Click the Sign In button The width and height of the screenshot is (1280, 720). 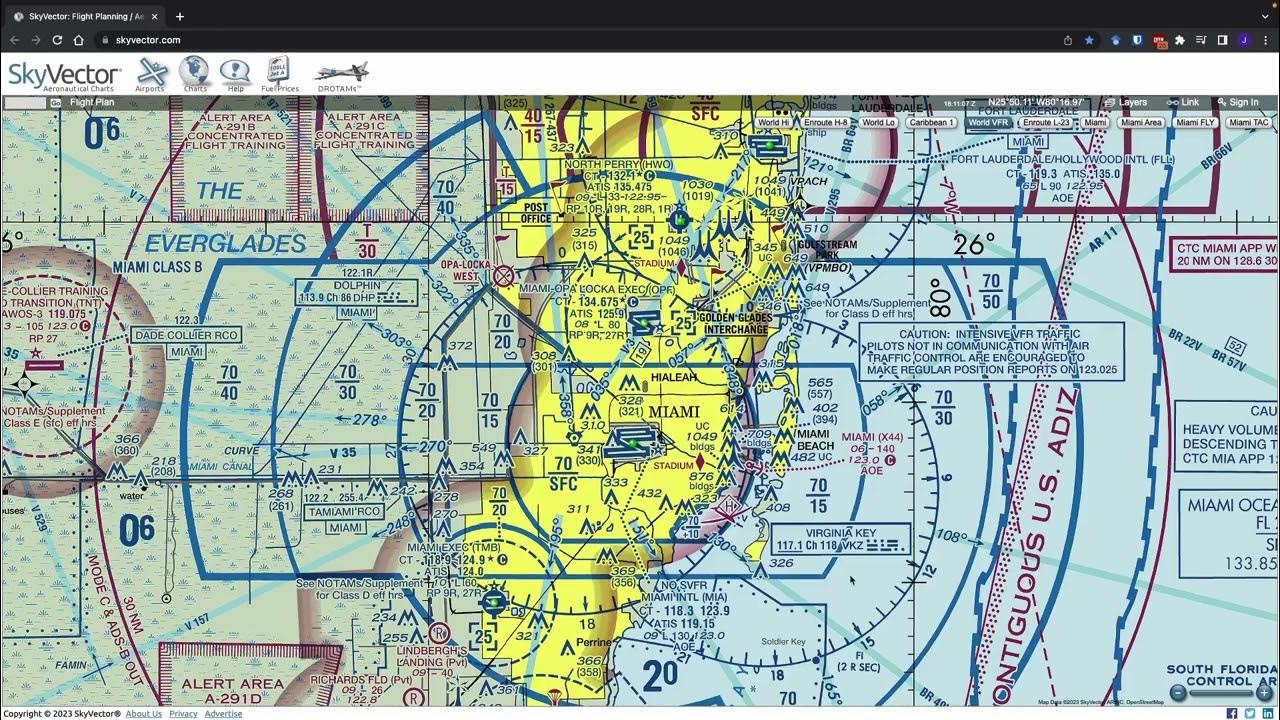point(1237,102)
